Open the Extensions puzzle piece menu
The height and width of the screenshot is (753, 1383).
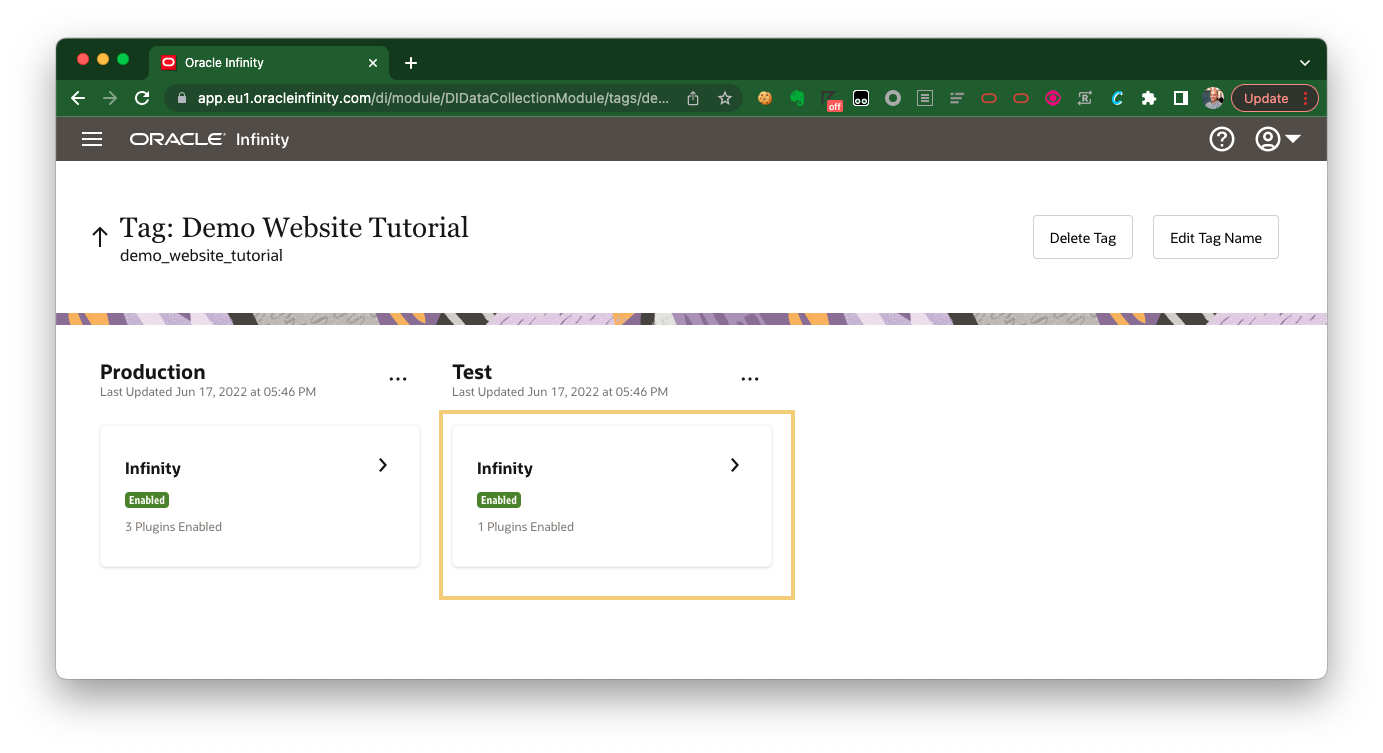[1149, 98]
